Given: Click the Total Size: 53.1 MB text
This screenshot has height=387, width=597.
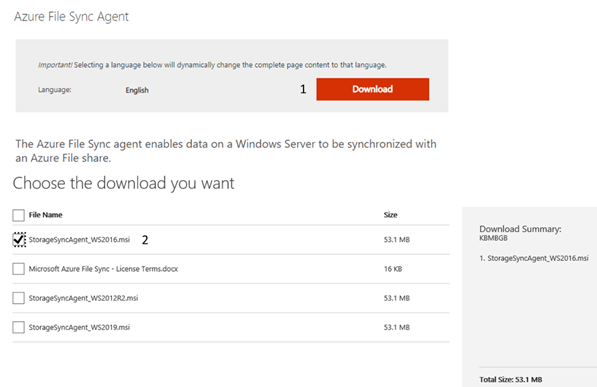Looking at the screenshot, I should [x=511, y=379].
